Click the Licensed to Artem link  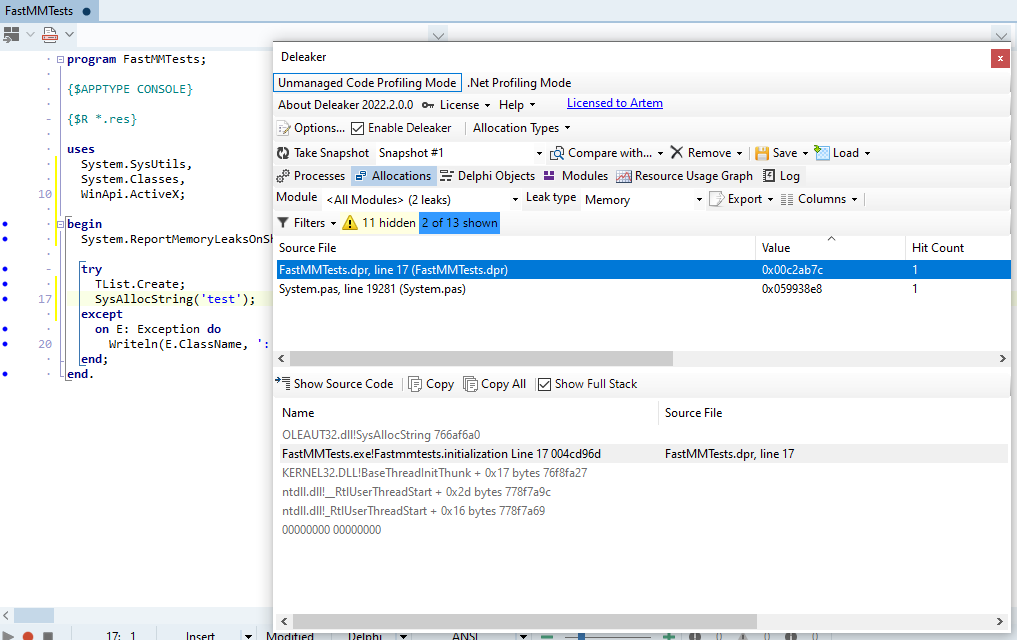point(614,103)
